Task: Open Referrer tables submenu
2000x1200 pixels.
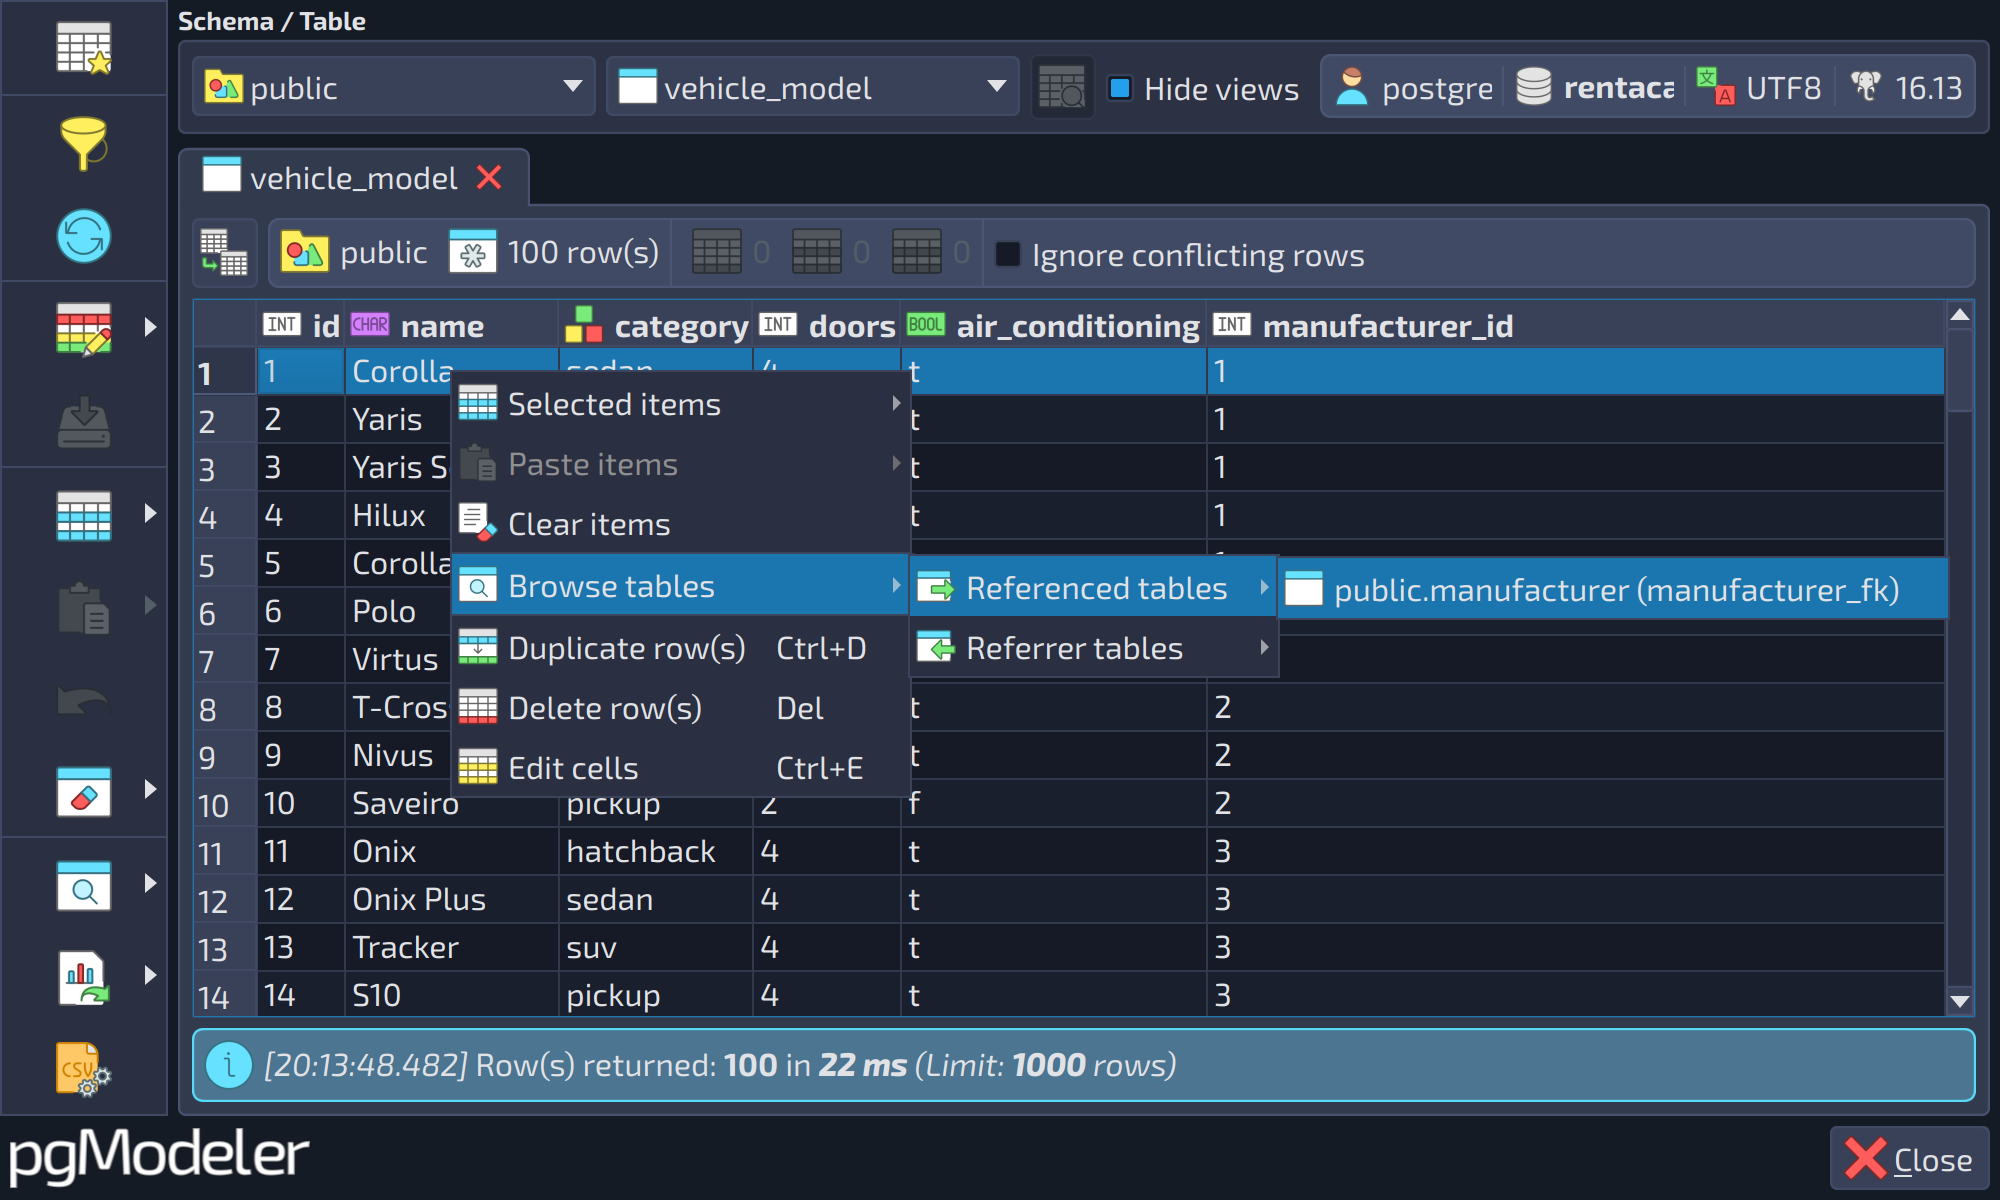Action: click(x=1094, y=648)
